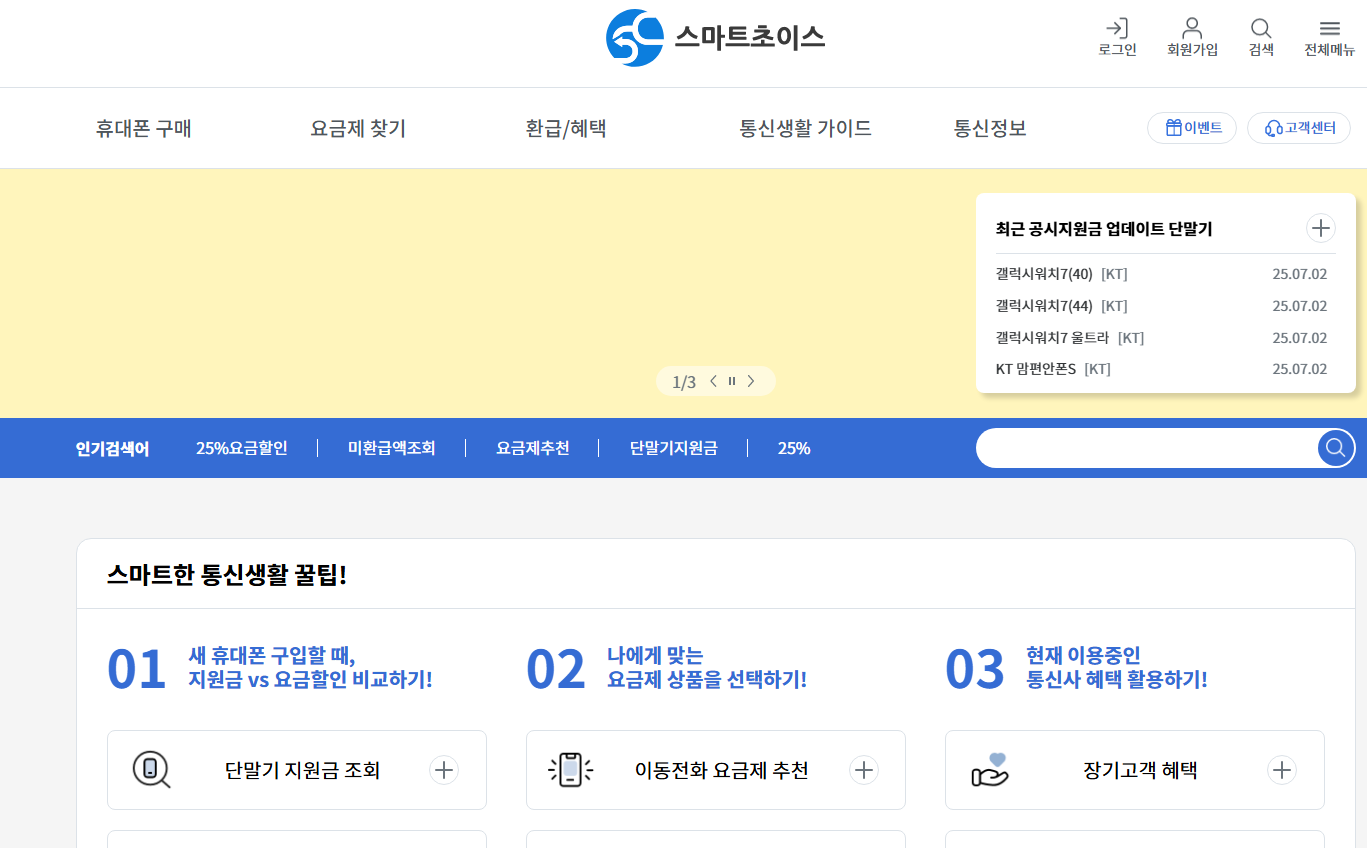Click the 스마트초이스 logo
Image resolution: width=1367 pixels, height=848 pixels.
pyautogui.click(x=715, y=38)
